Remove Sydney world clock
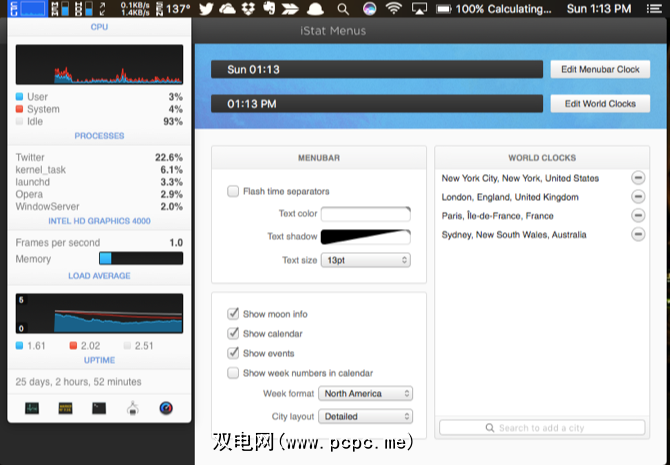The height and width of the screenshot is (465, 670). pyautogui.click(x=638, y=234)
